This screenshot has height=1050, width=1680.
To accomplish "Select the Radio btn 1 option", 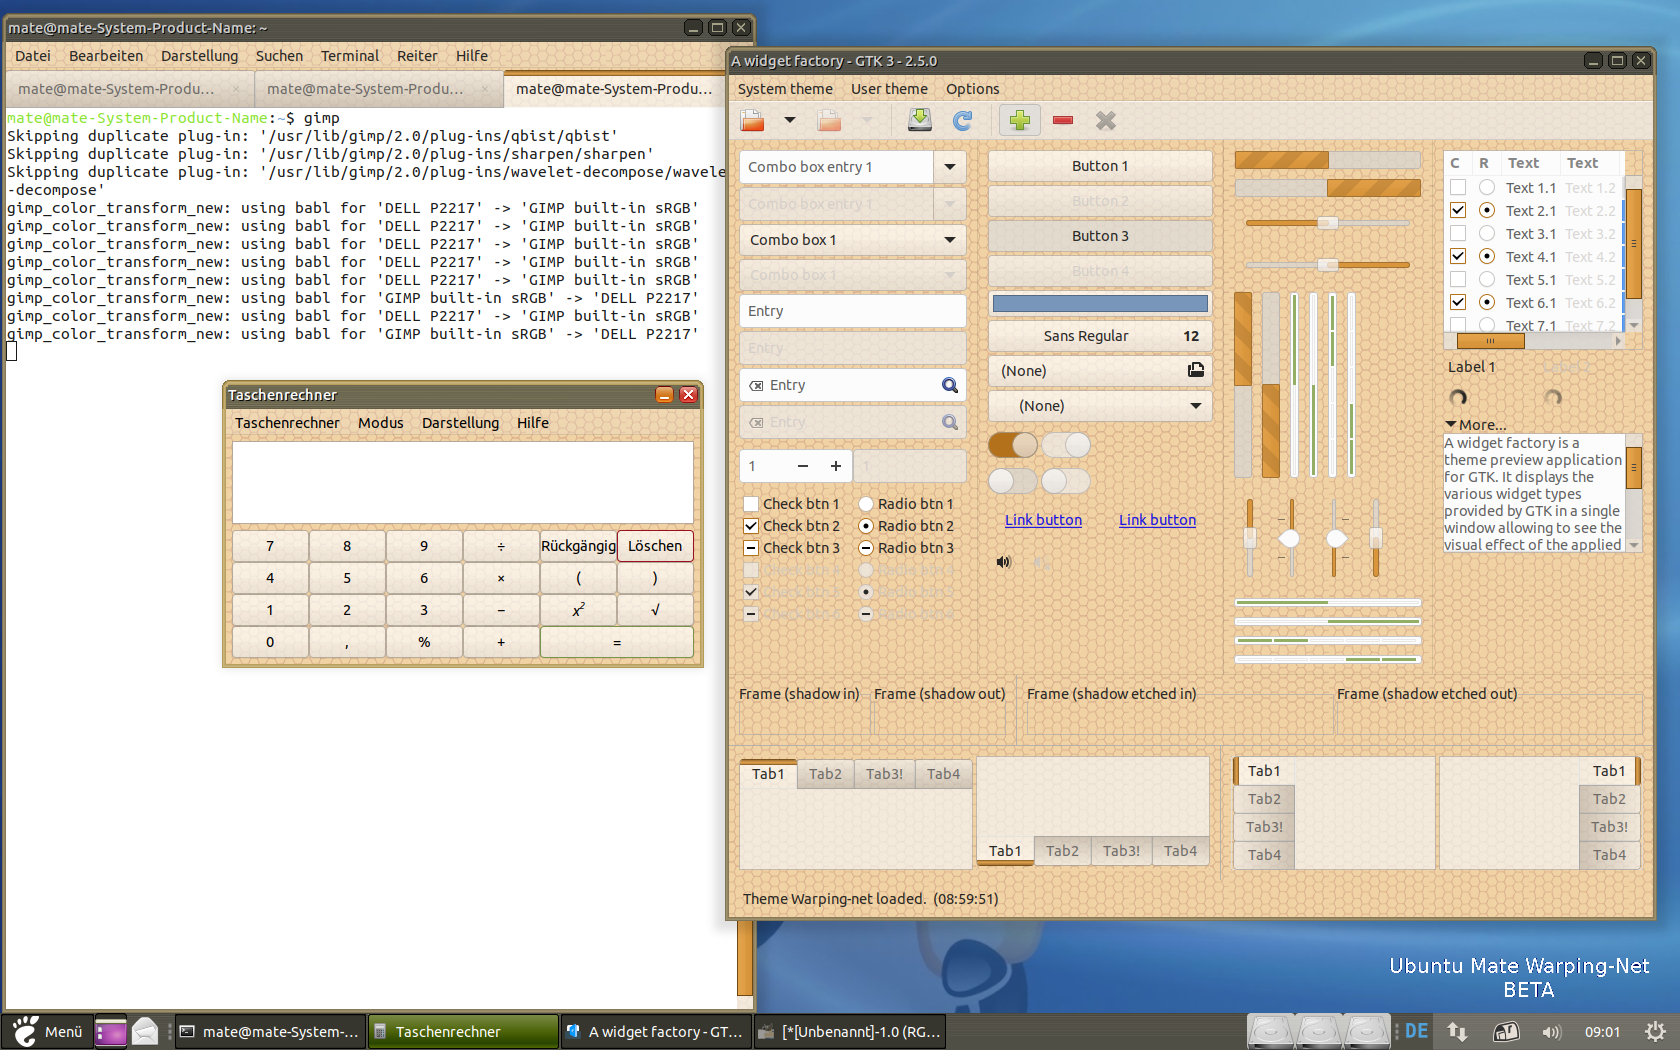I will (x=866, y=504).
